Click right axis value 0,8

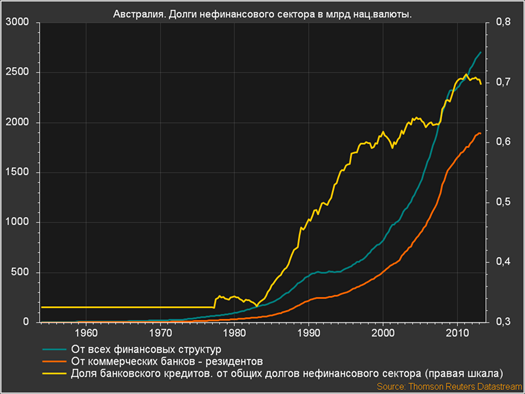(503, 22)
